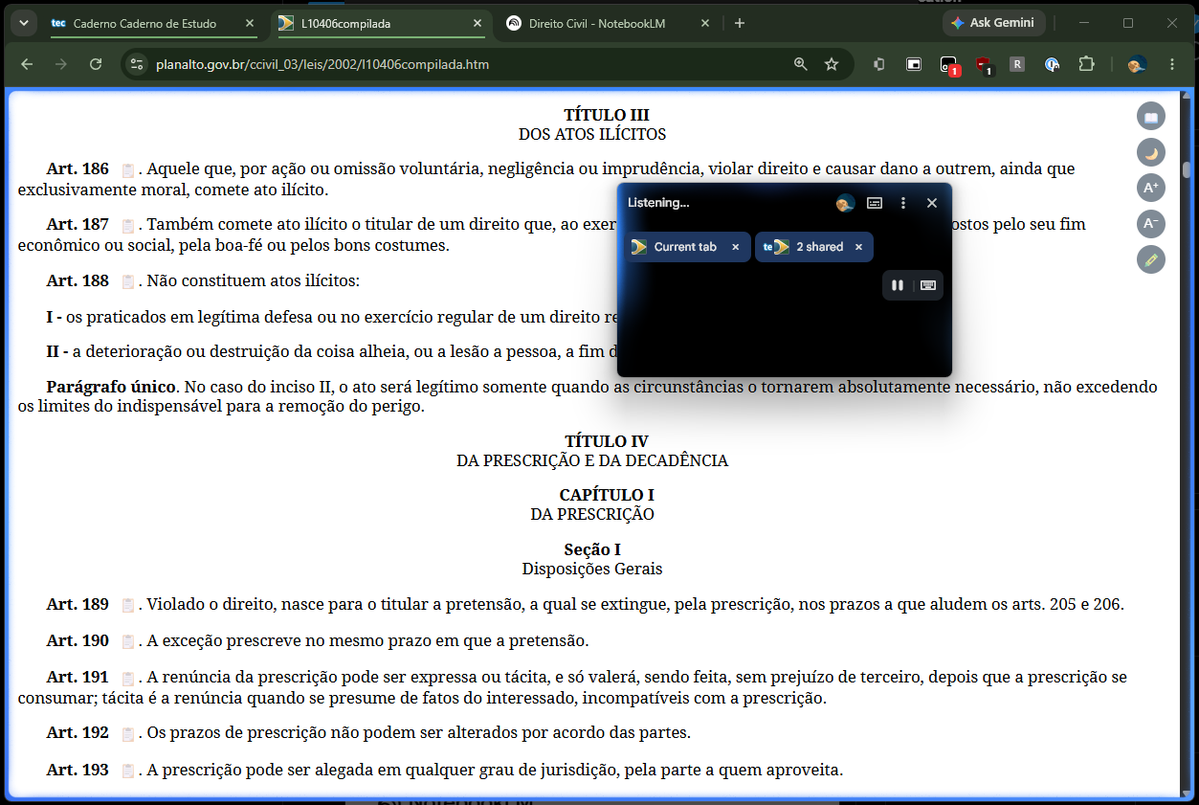Bookmark this page with the star
The image size is (1199, 805).
point(832,64)
